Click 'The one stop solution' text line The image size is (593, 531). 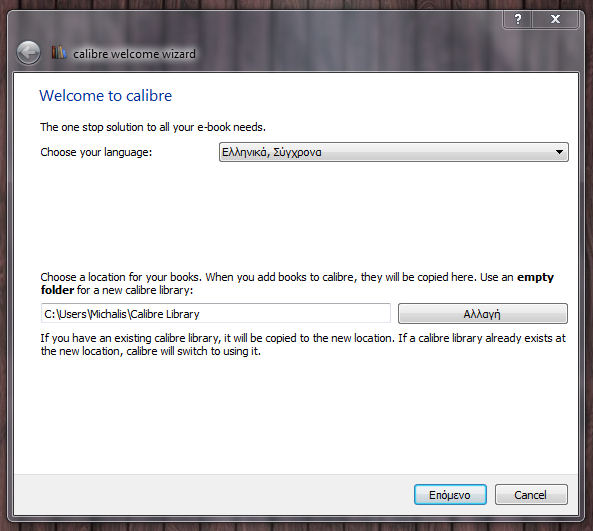pyautogui.click(x=153, y=127)
